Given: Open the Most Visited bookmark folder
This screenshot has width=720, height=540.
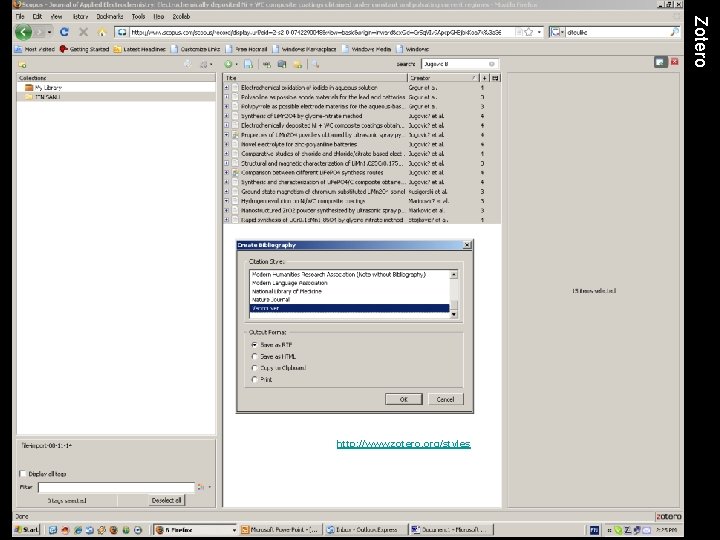Looking at the screenshot, I should [x=35, y=49].
